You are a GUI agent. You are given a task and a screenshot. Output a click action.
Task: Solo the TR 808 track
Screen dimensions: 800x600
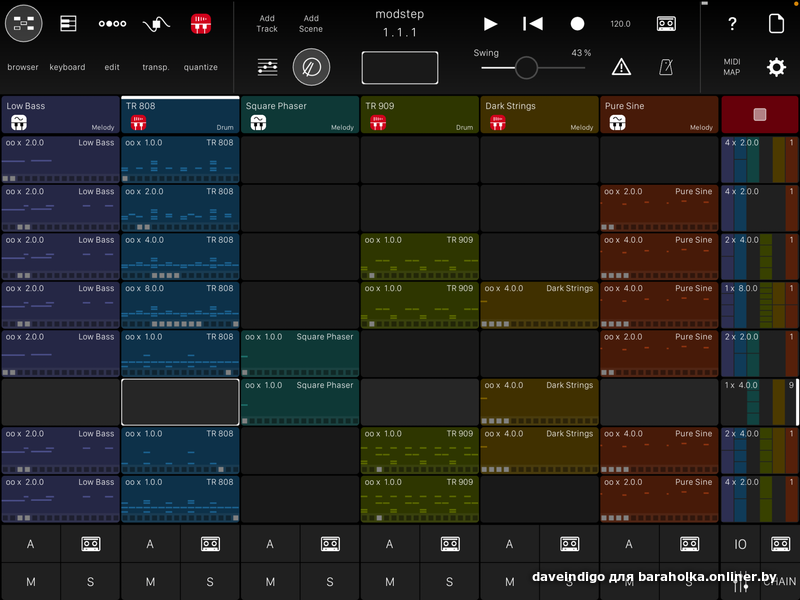pyautogui.click(x=210, y=582)
